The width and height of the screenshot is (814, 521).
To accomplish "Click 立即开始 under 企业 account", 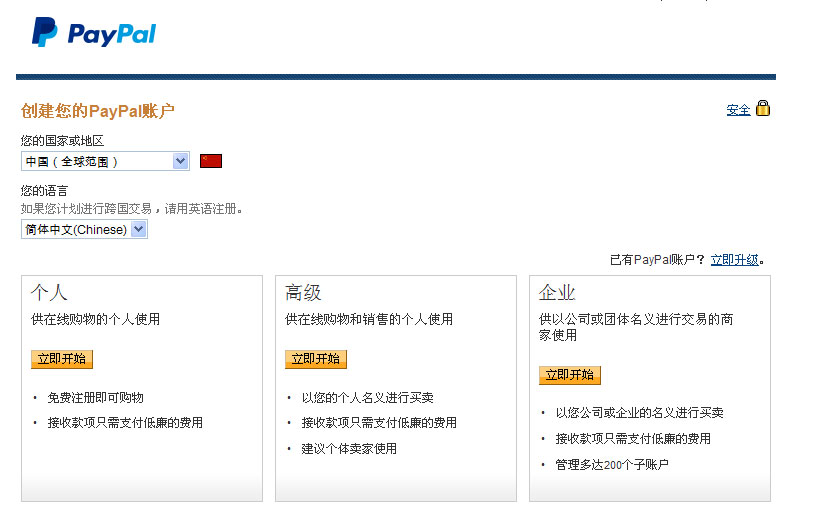I will click(569, 375).
